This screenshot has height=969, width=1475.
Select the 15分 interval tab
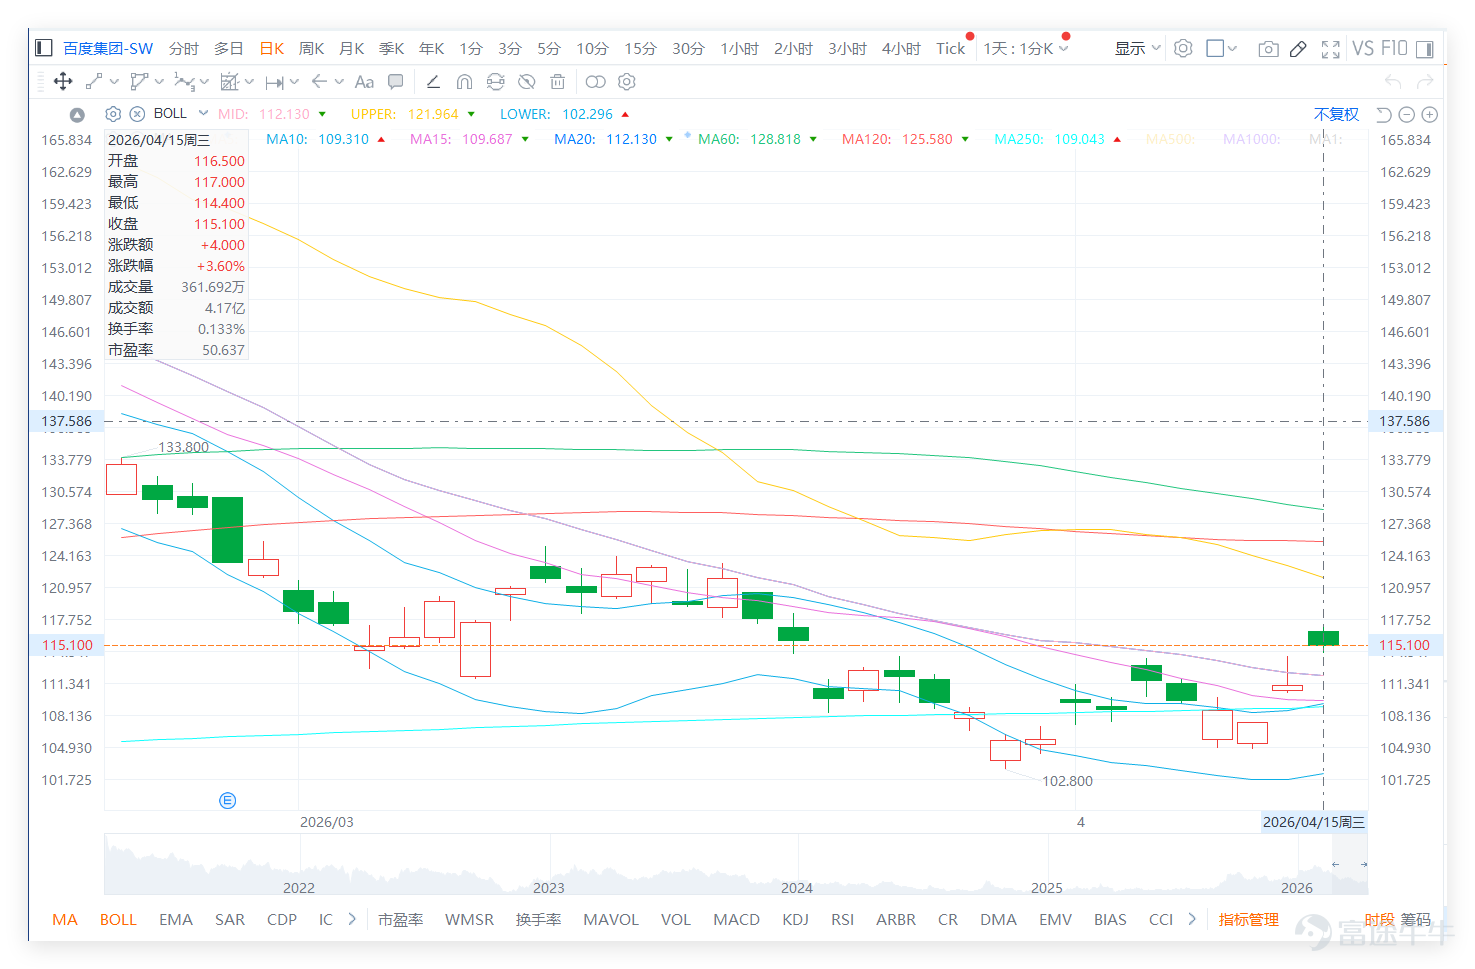[x=640, y=48]
